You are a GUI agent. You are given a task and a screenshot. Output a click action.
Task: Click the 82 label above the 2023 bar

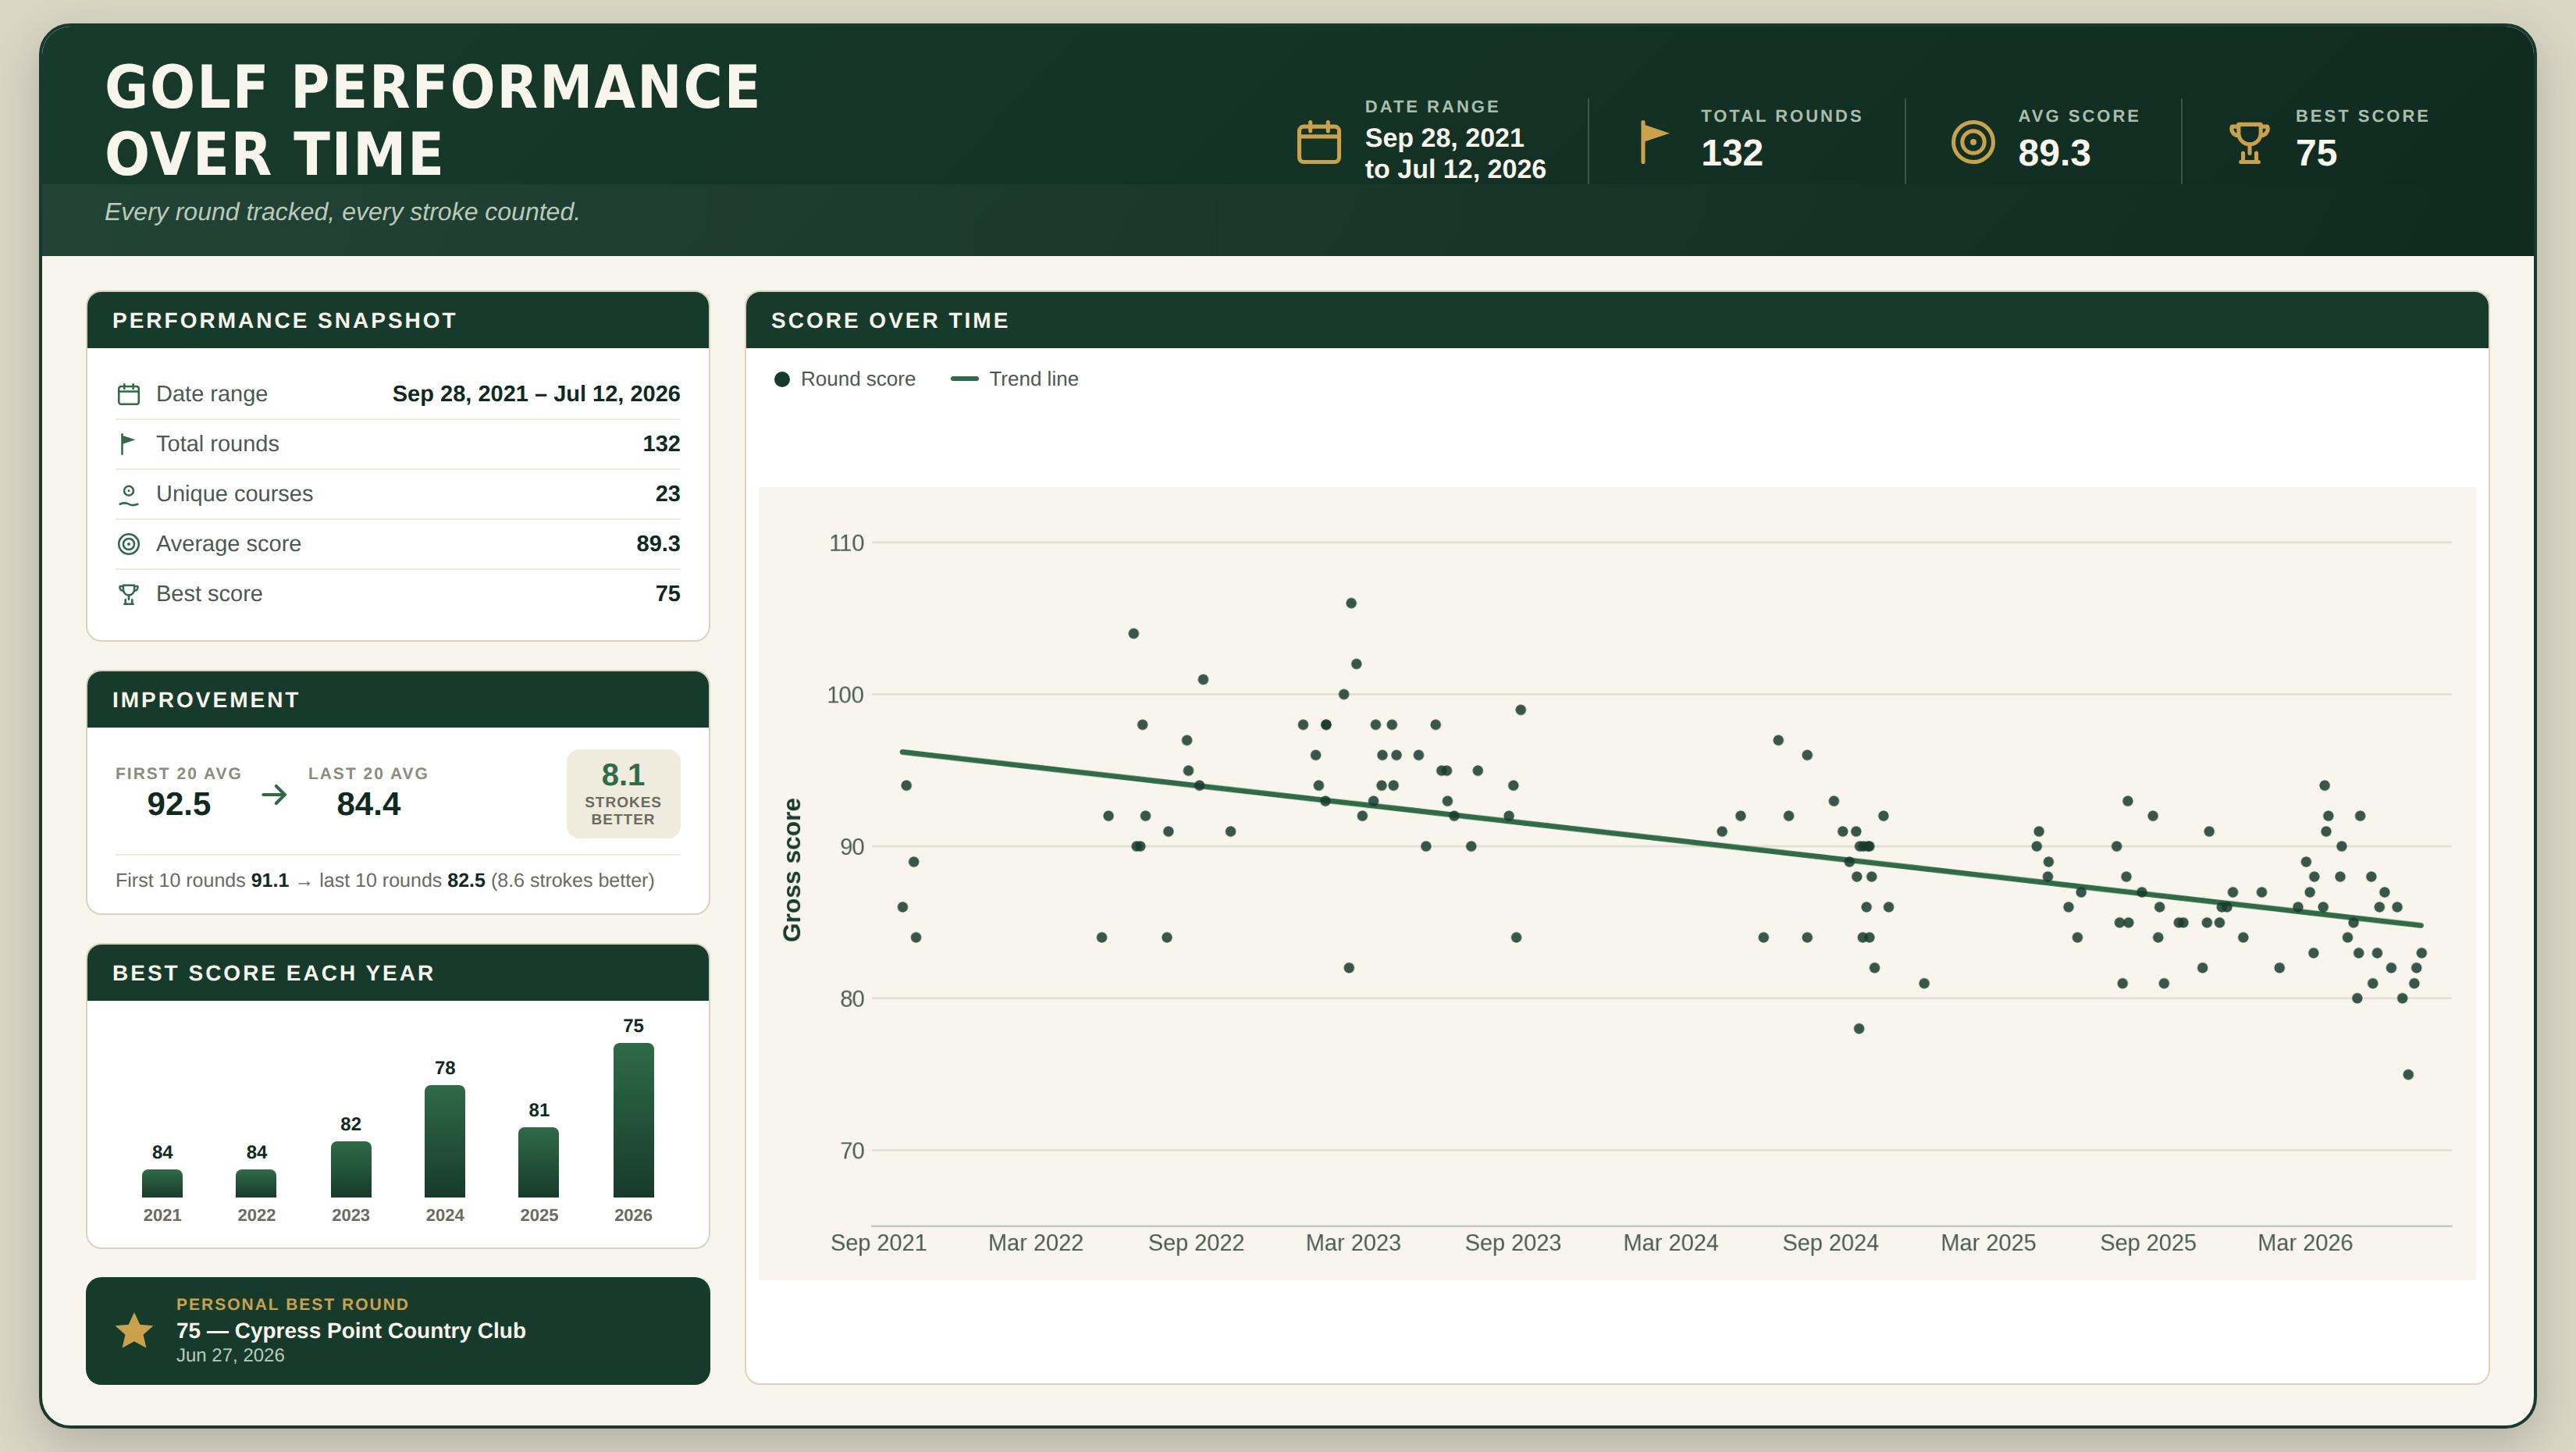(x=351, y=1124)
